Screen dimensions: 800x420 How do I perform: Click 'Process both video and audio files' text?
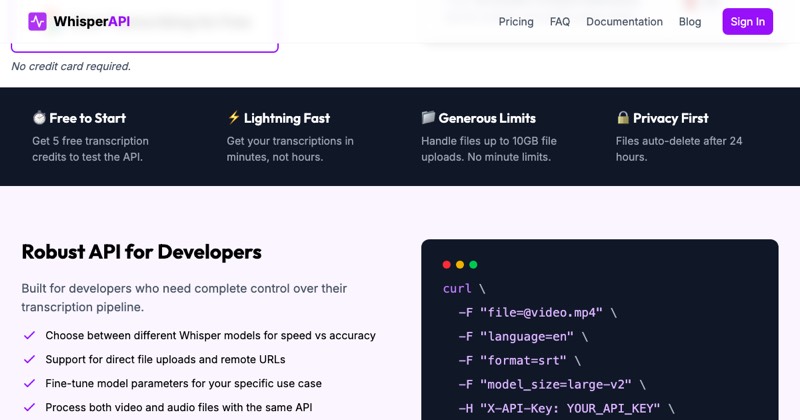click(179, 407)
